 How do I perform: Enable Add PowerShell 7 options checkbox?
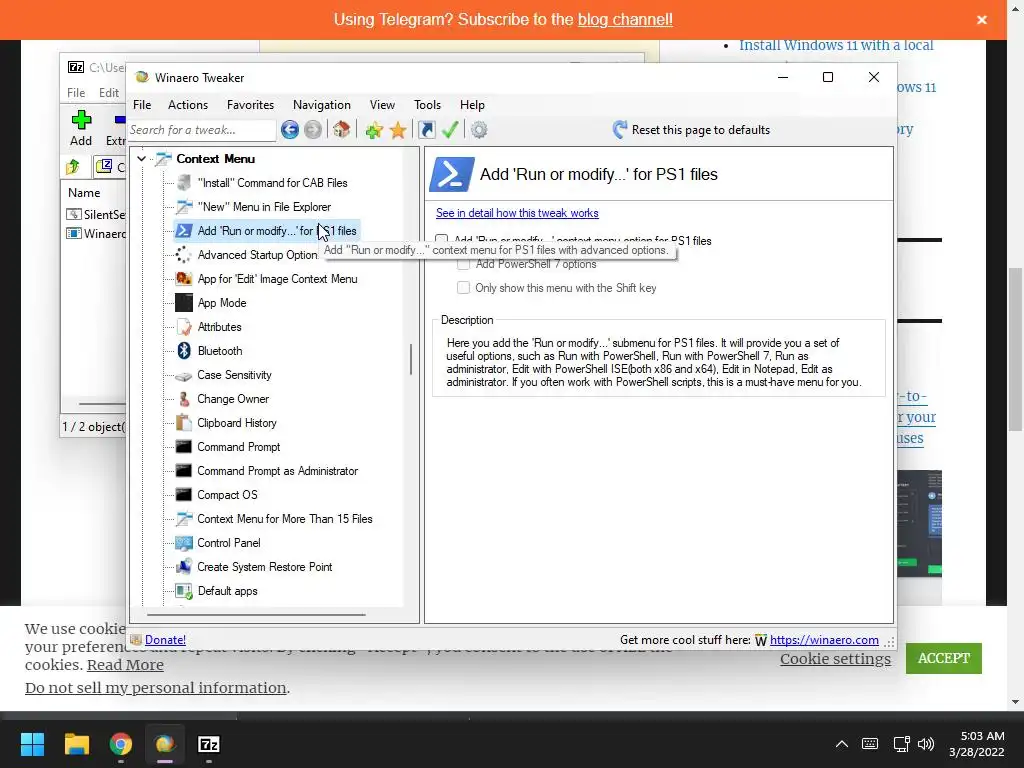pos(463,264)
